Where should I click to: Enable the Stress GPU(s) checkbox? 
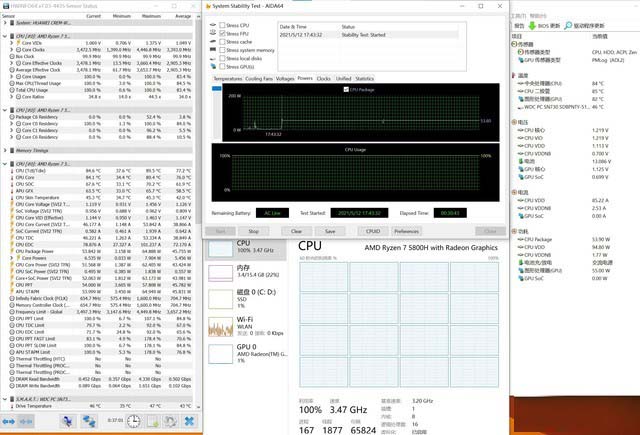point(222,67)
